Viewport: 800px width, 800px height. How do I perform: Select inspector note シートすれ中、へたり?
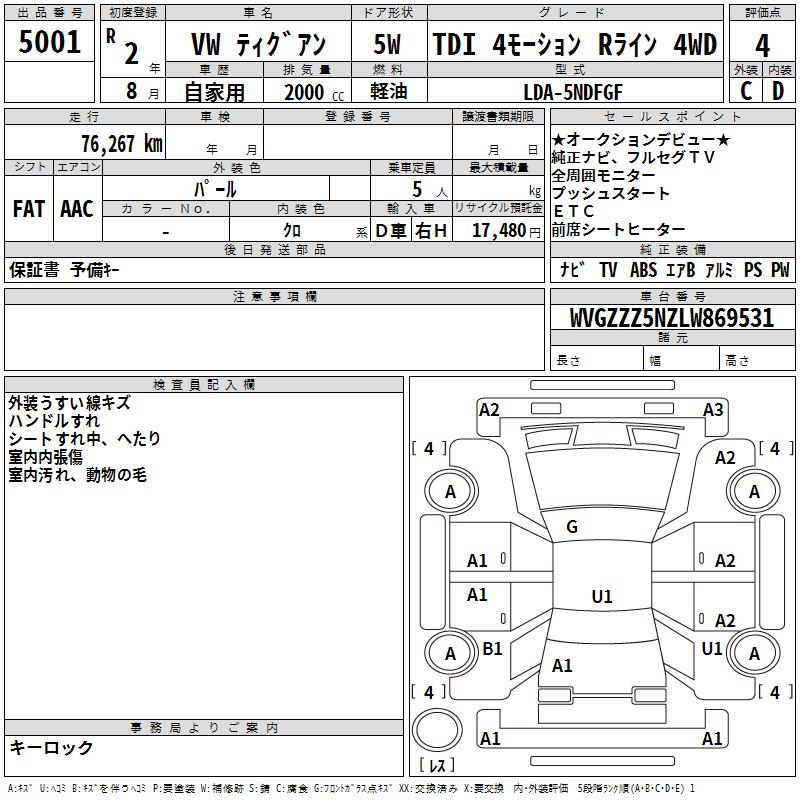coord(84,439)
